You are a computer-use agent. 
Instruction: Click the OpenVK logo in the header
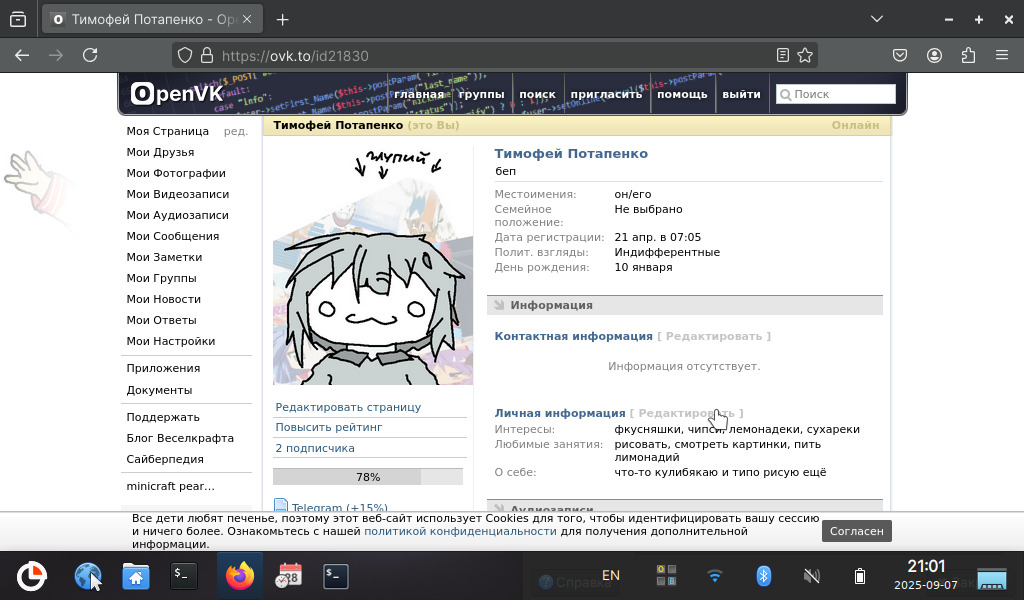[x=177, y=94]
